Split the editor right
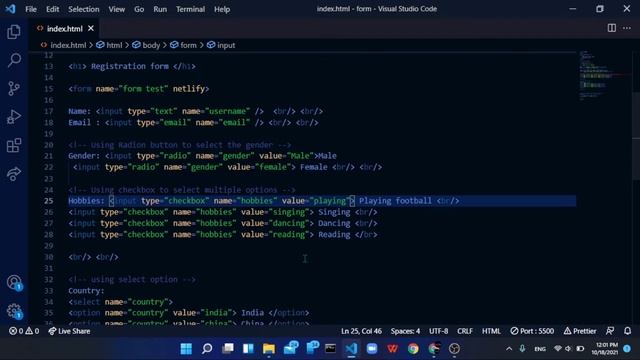Viewport: 640px width, 360px height. [x=611, y=28]
